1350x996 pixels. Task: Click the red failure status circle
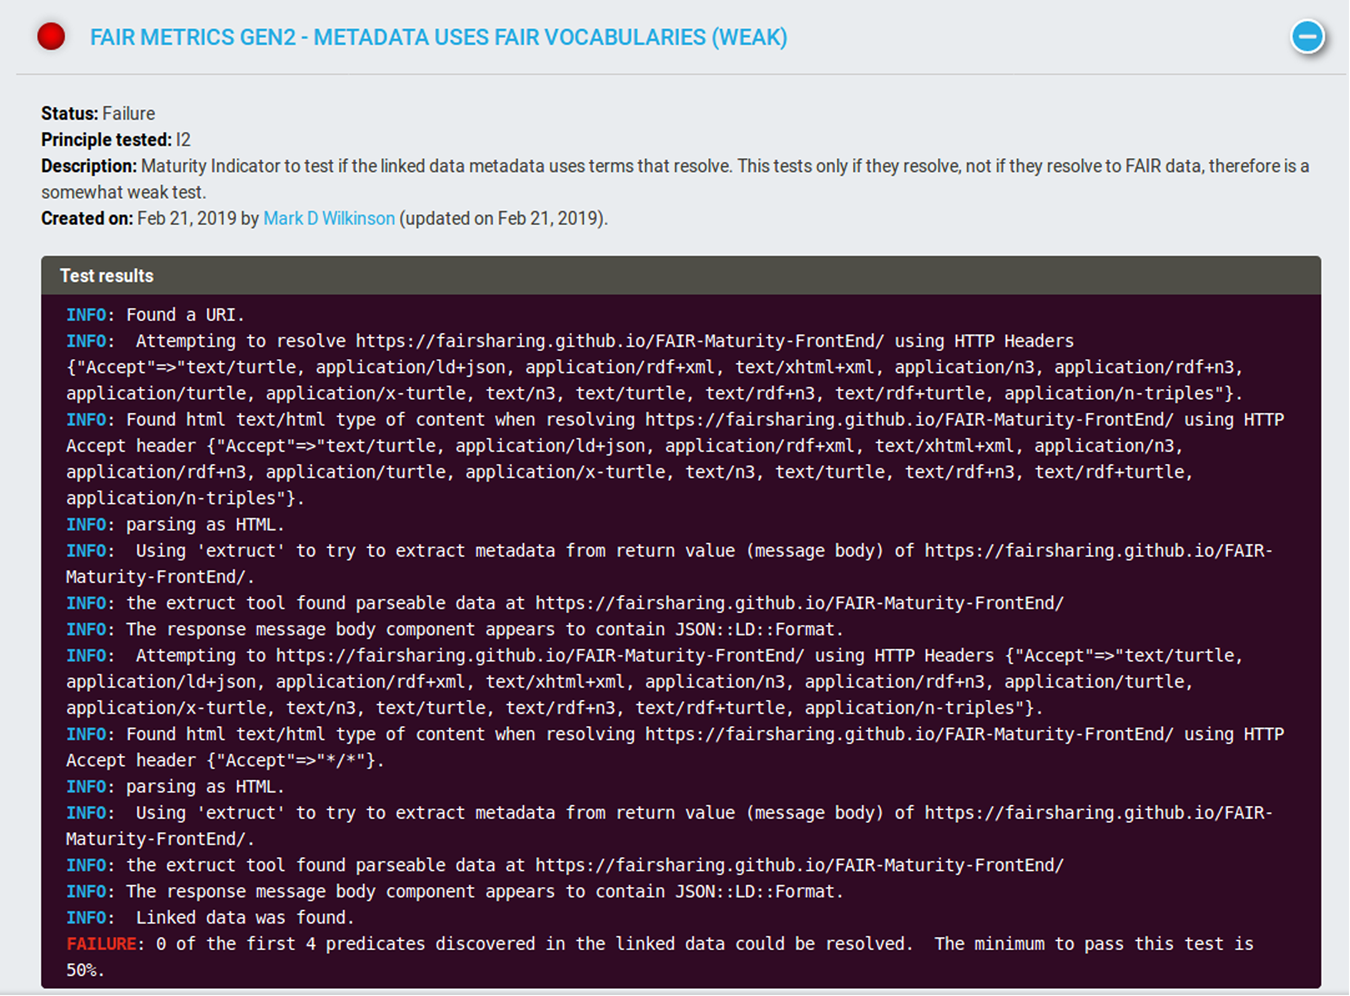(x=51, y=37)
